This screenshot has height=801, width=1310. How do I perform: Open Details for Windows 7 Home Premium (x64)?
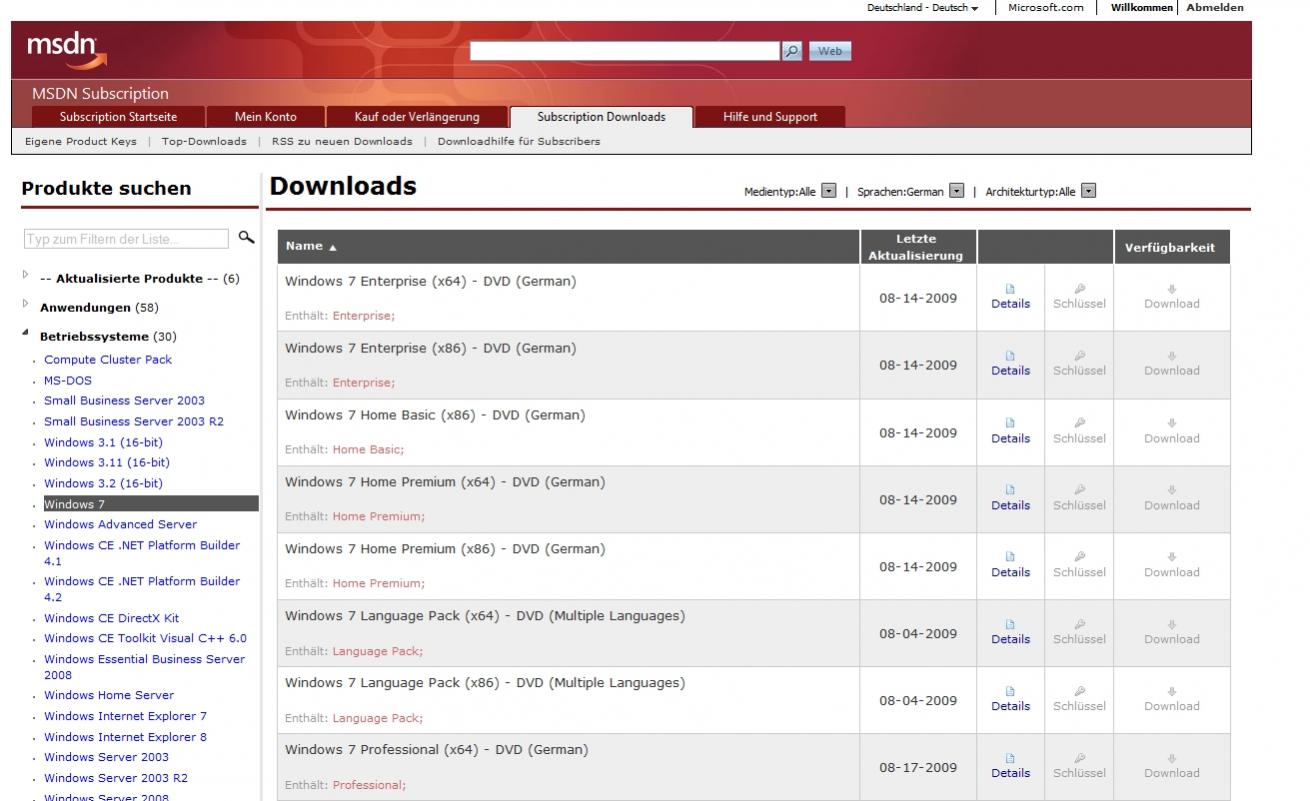1010,499
